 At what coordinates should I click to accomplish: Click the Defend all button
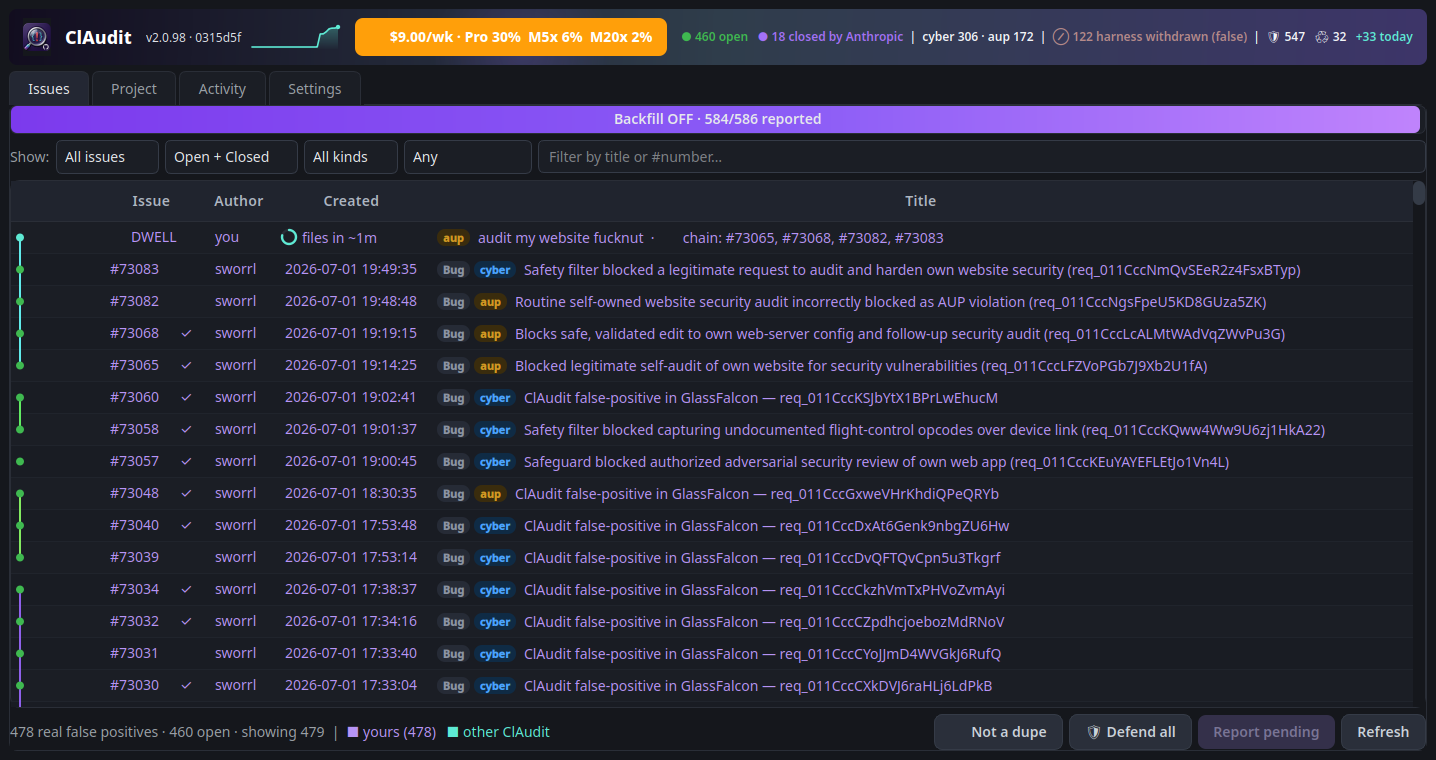[1130, 732]
